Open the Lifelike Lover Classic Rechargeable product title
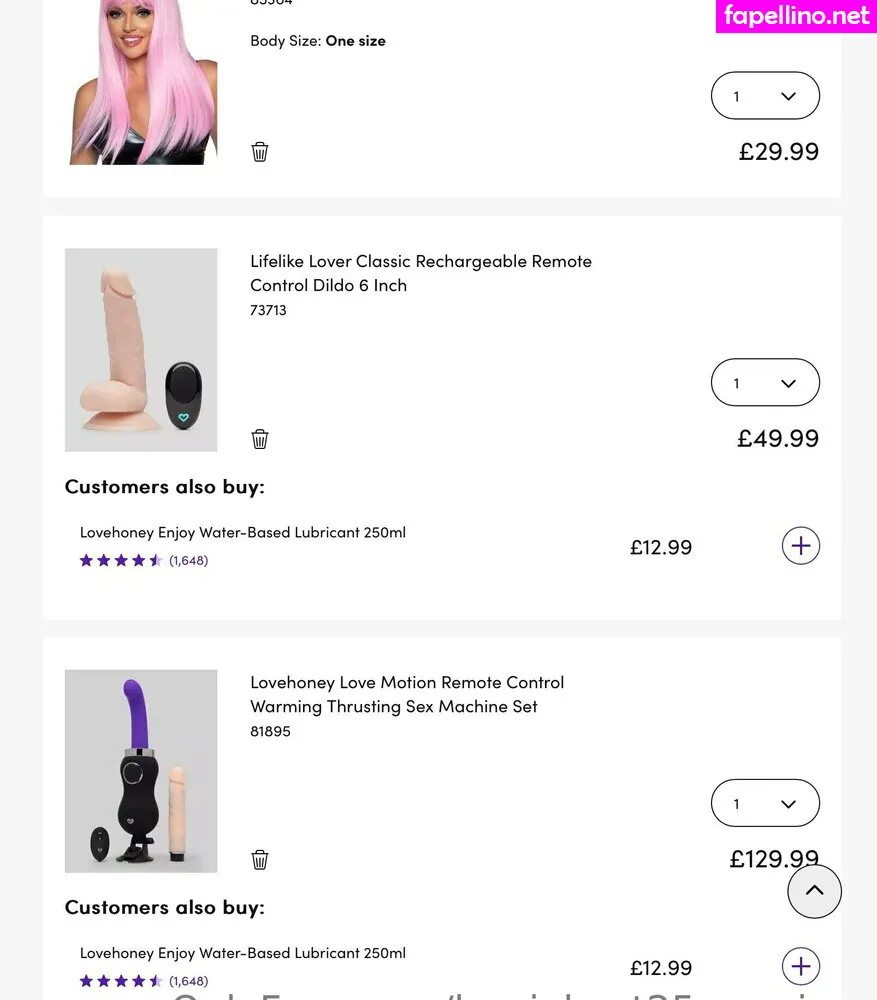Image resolution: width=877 pixels, height=1000 pixels. click(x=420, y=273)
